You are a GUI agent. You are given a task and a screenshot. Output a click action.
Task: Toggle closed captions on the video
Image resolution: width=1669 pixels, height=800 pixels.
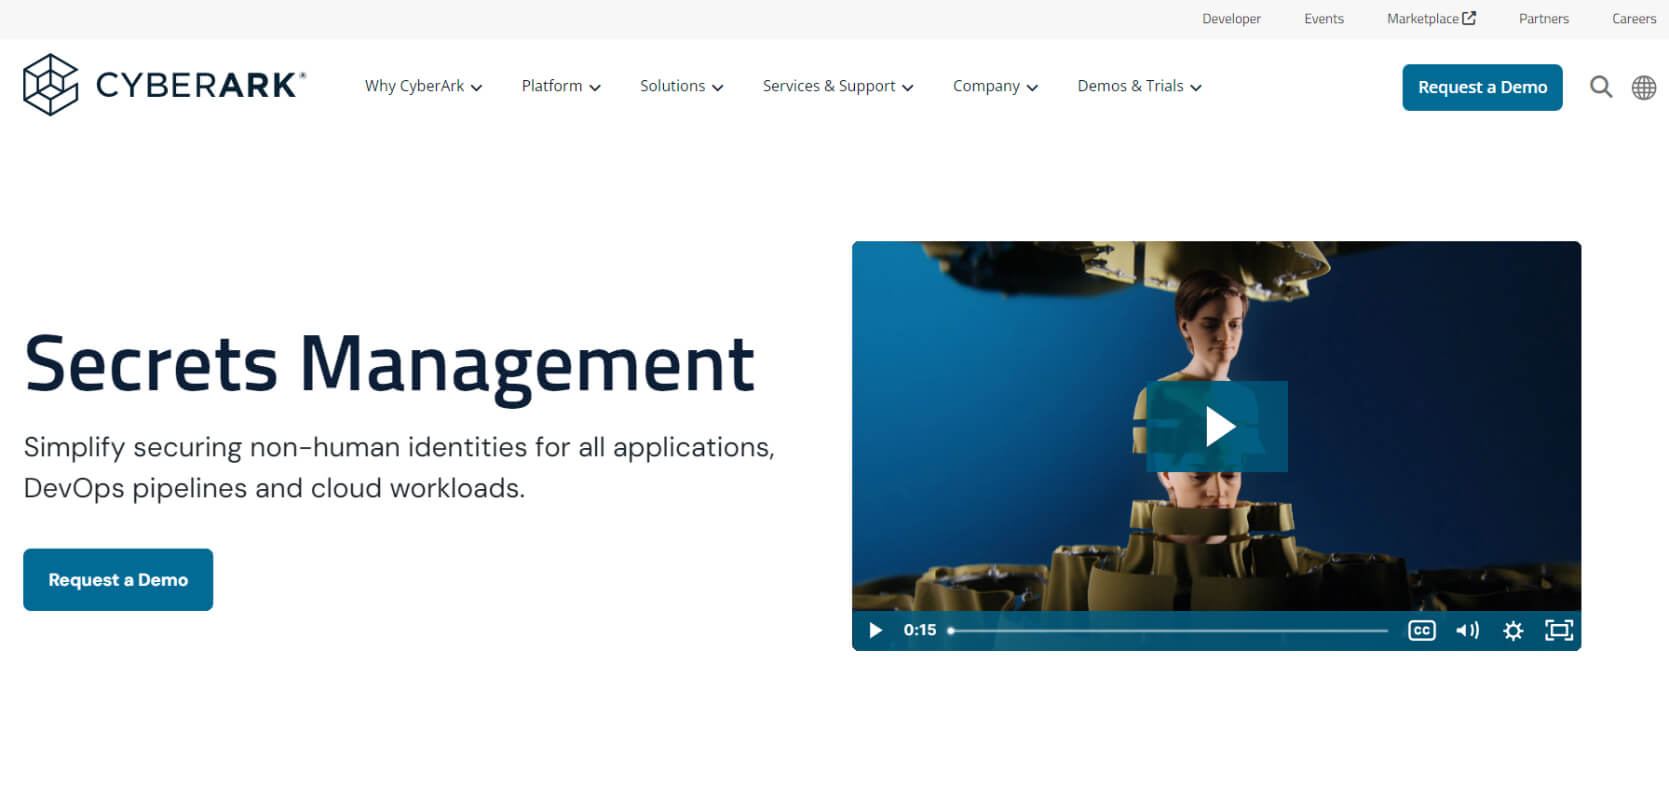tap(1422, 630)
